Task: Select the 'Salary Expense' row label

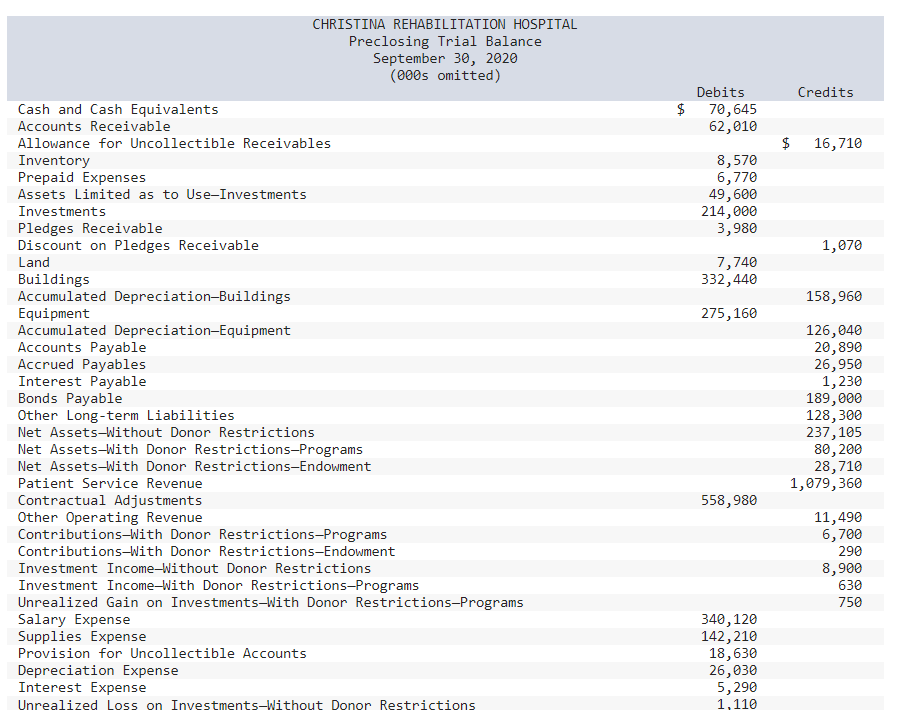Action: click(74, 620)
